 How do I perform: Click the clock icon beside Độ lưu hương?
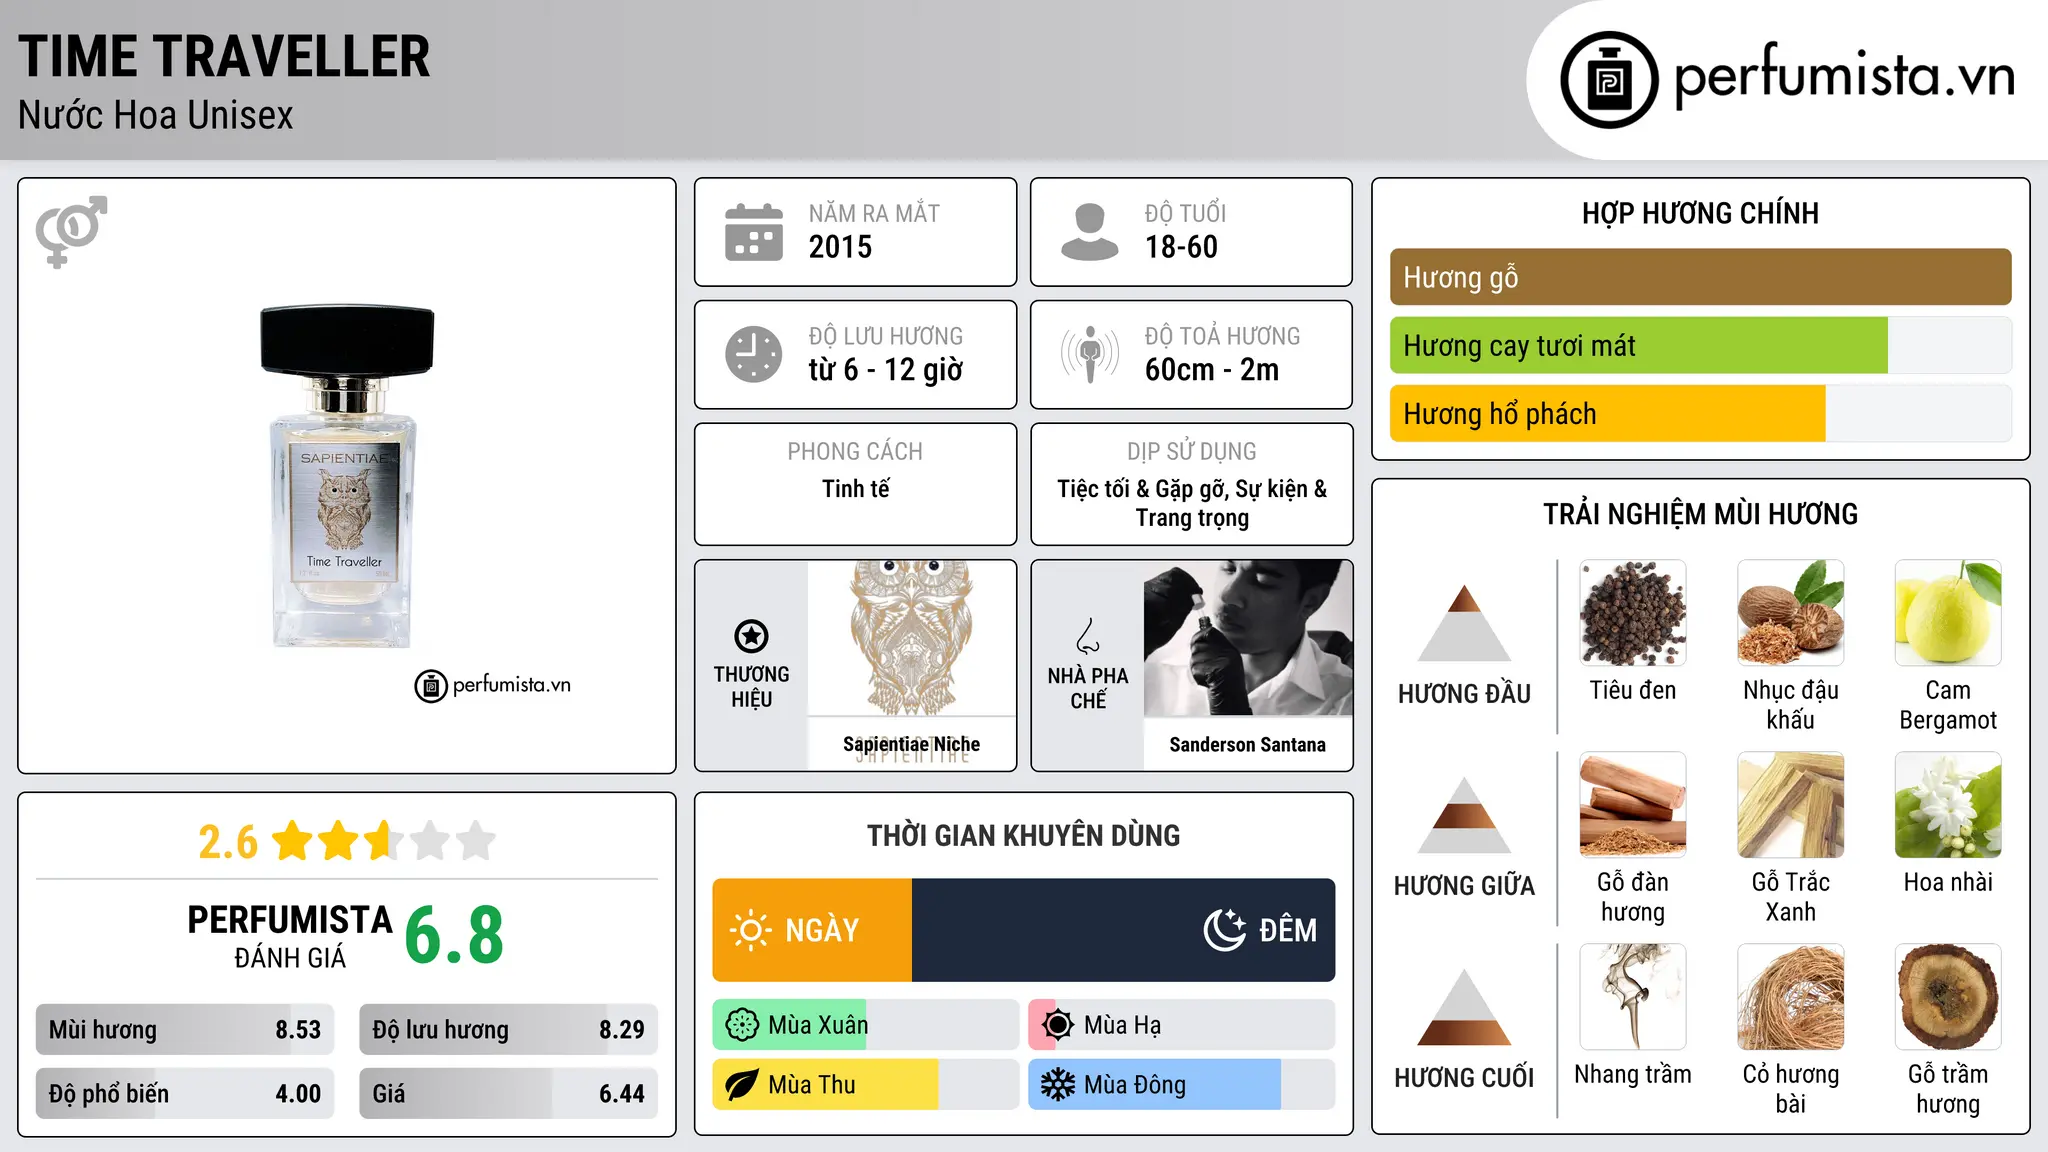tap(754, 354)
